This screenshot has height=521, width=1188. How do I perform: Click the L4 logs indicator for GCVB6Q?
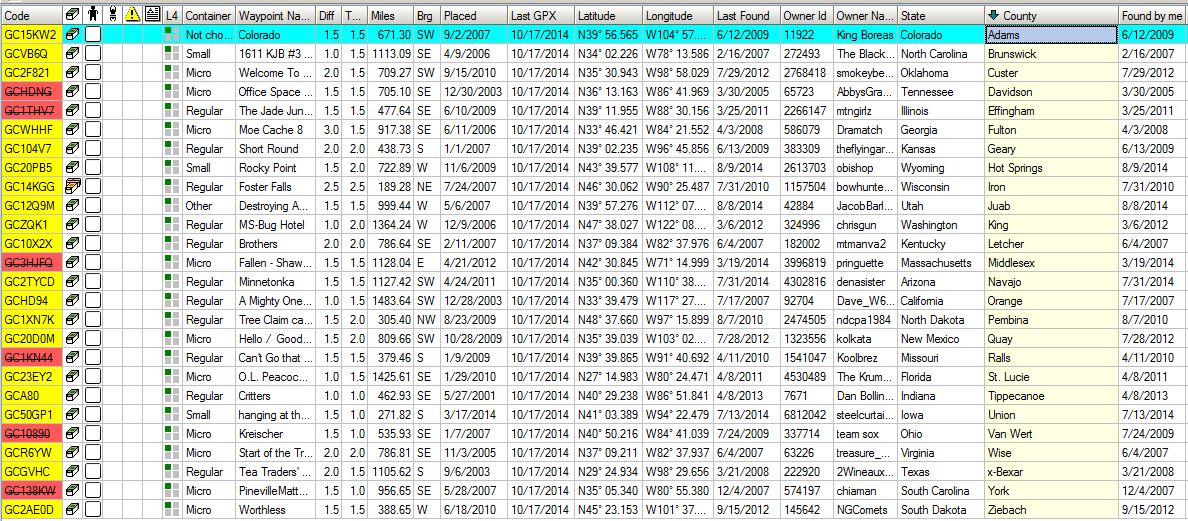coord(171,54)
